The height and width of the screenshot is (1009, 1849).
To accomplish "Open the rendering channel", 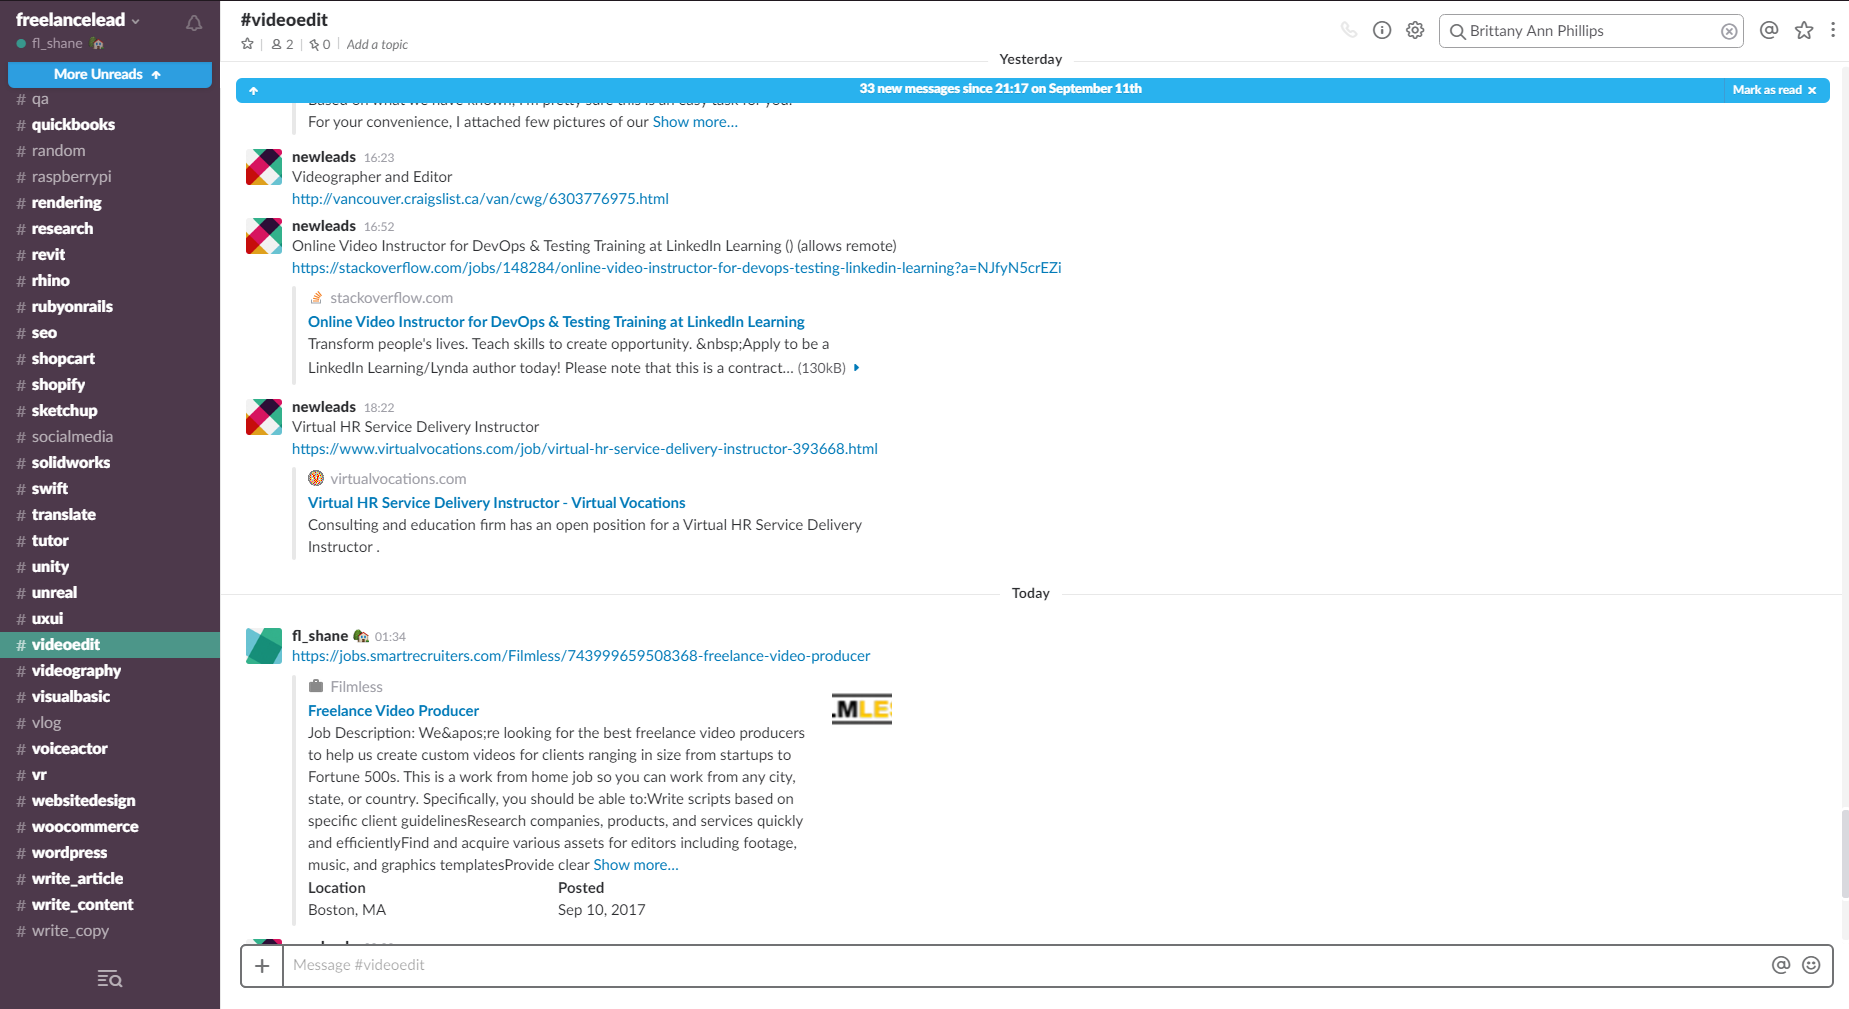I will tap(110, 203).
